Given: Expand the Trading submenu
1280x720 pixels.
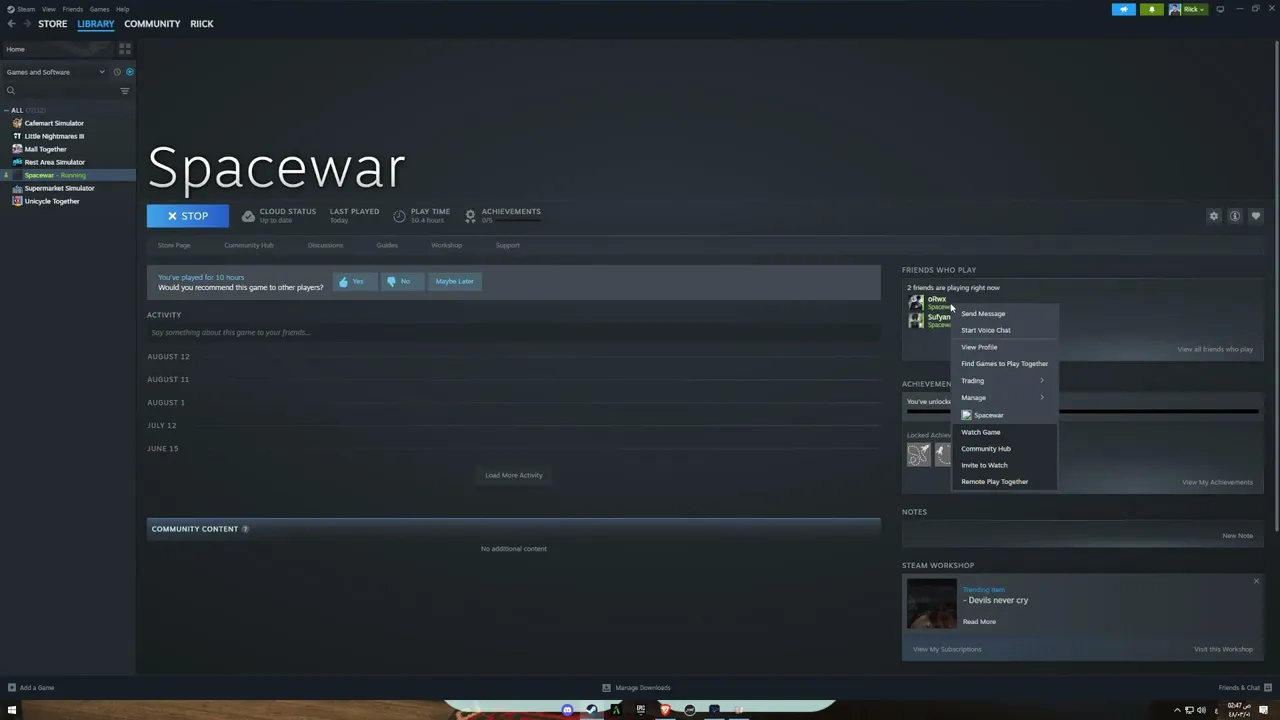Looking at the screenshot, I should point(1004,381).
